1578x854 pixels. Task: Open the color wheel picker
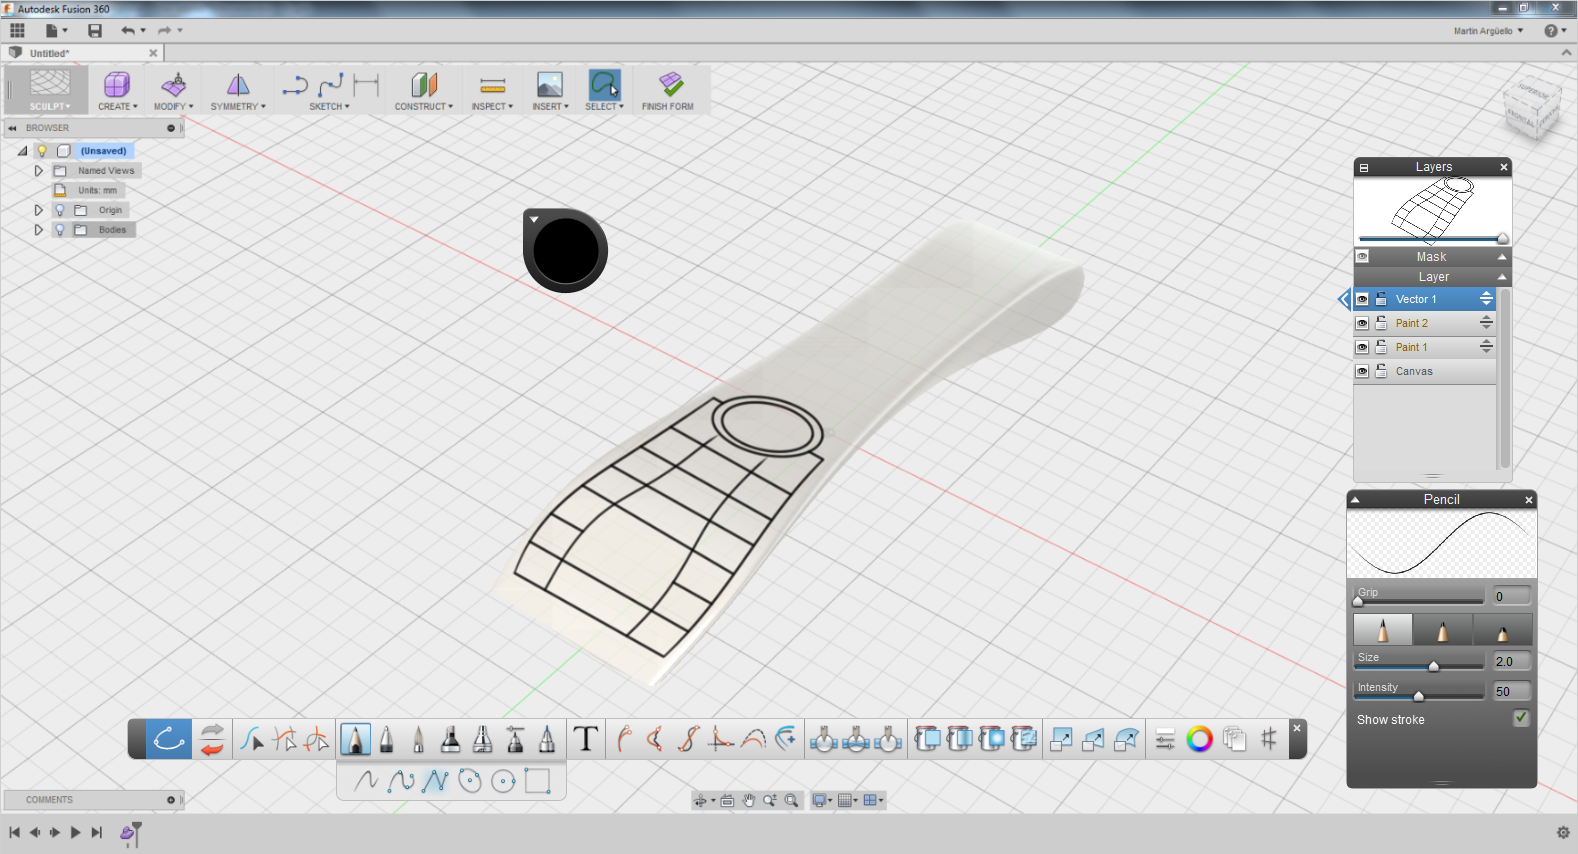(1199, 739)
